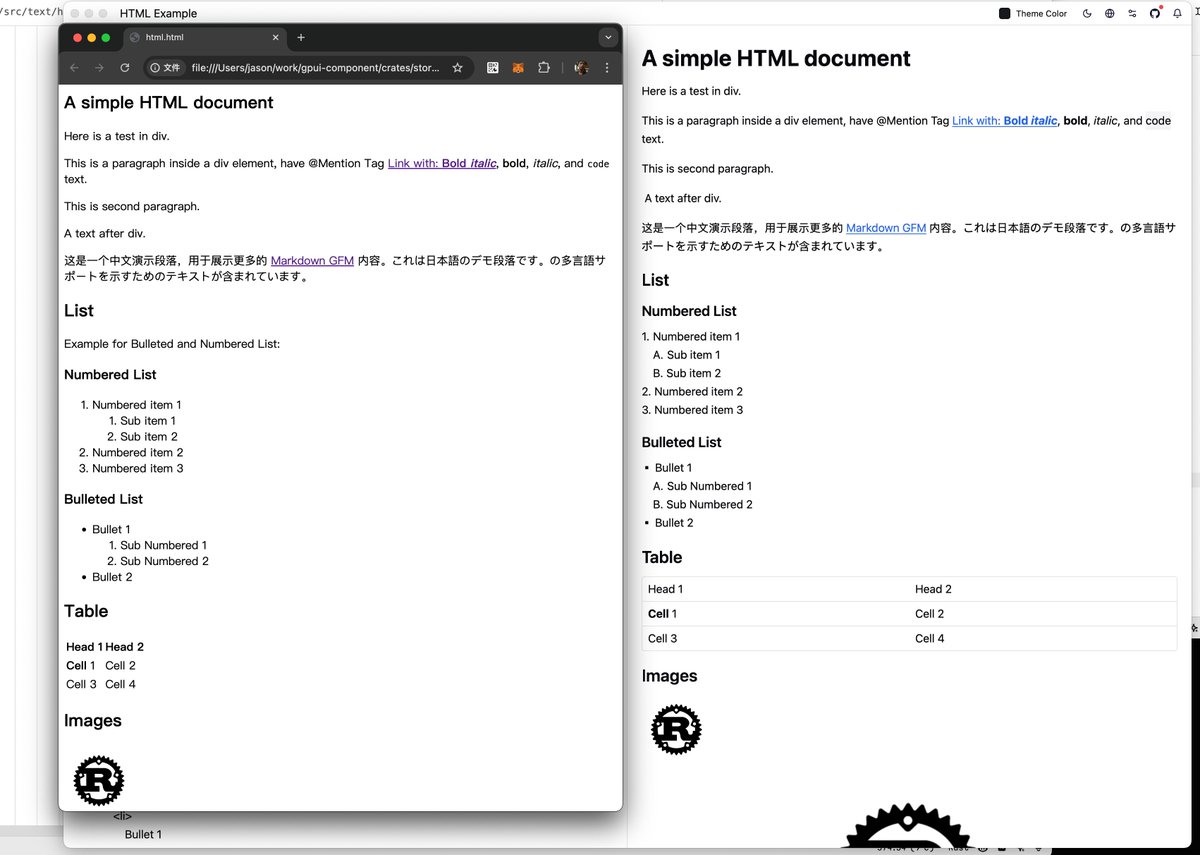This screenshot has height=855, width=1200.
Task: Click 'Cell 2' in Chrome's table
Action: pos(120,666)
